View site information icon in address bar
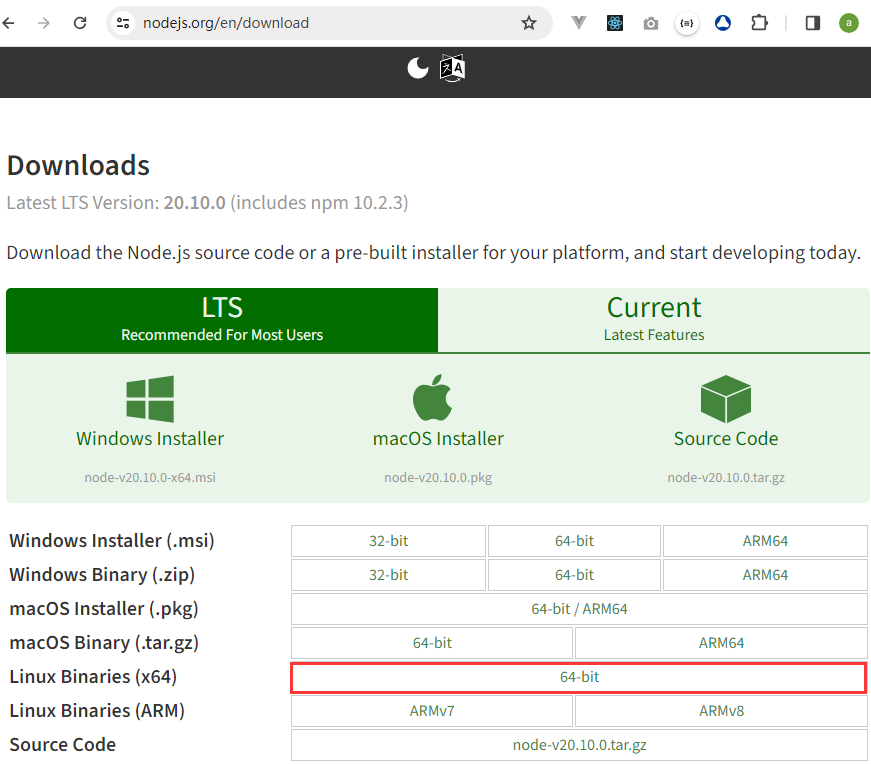Screen dimensions: 871x764 coord(123,23)
